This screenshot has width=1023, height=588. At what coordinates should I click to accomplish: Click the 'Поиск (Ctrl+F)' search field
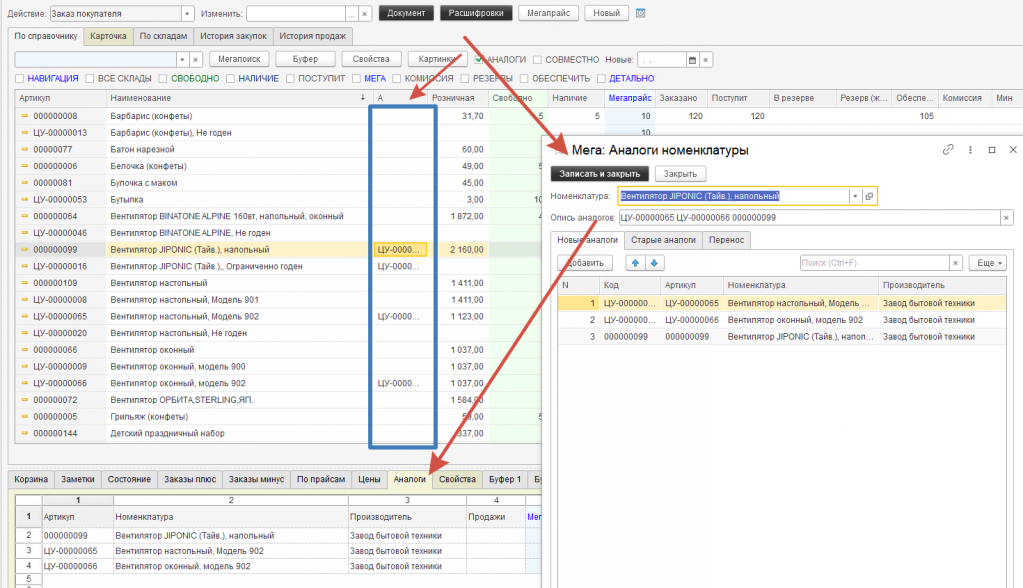874,263
